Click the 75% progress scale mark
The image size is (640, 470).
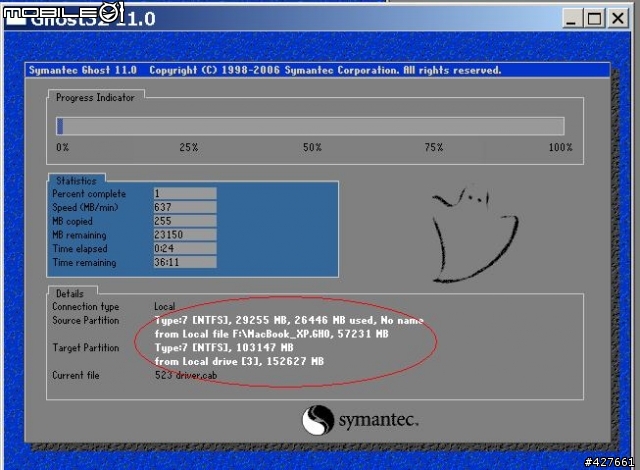tap(434, 147)
